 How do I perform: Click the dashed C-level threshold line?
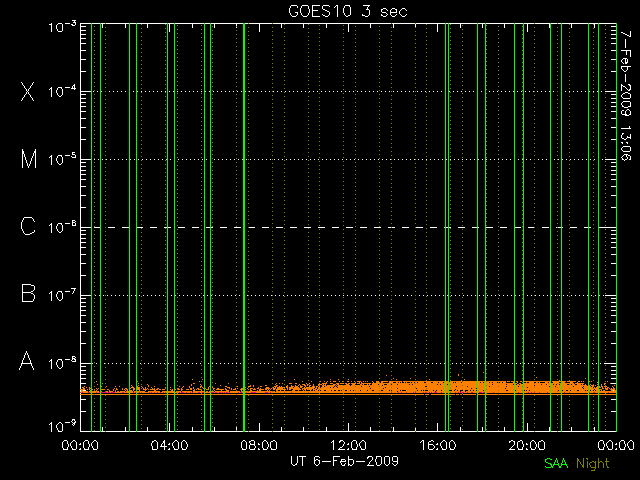tap(348, 227)
